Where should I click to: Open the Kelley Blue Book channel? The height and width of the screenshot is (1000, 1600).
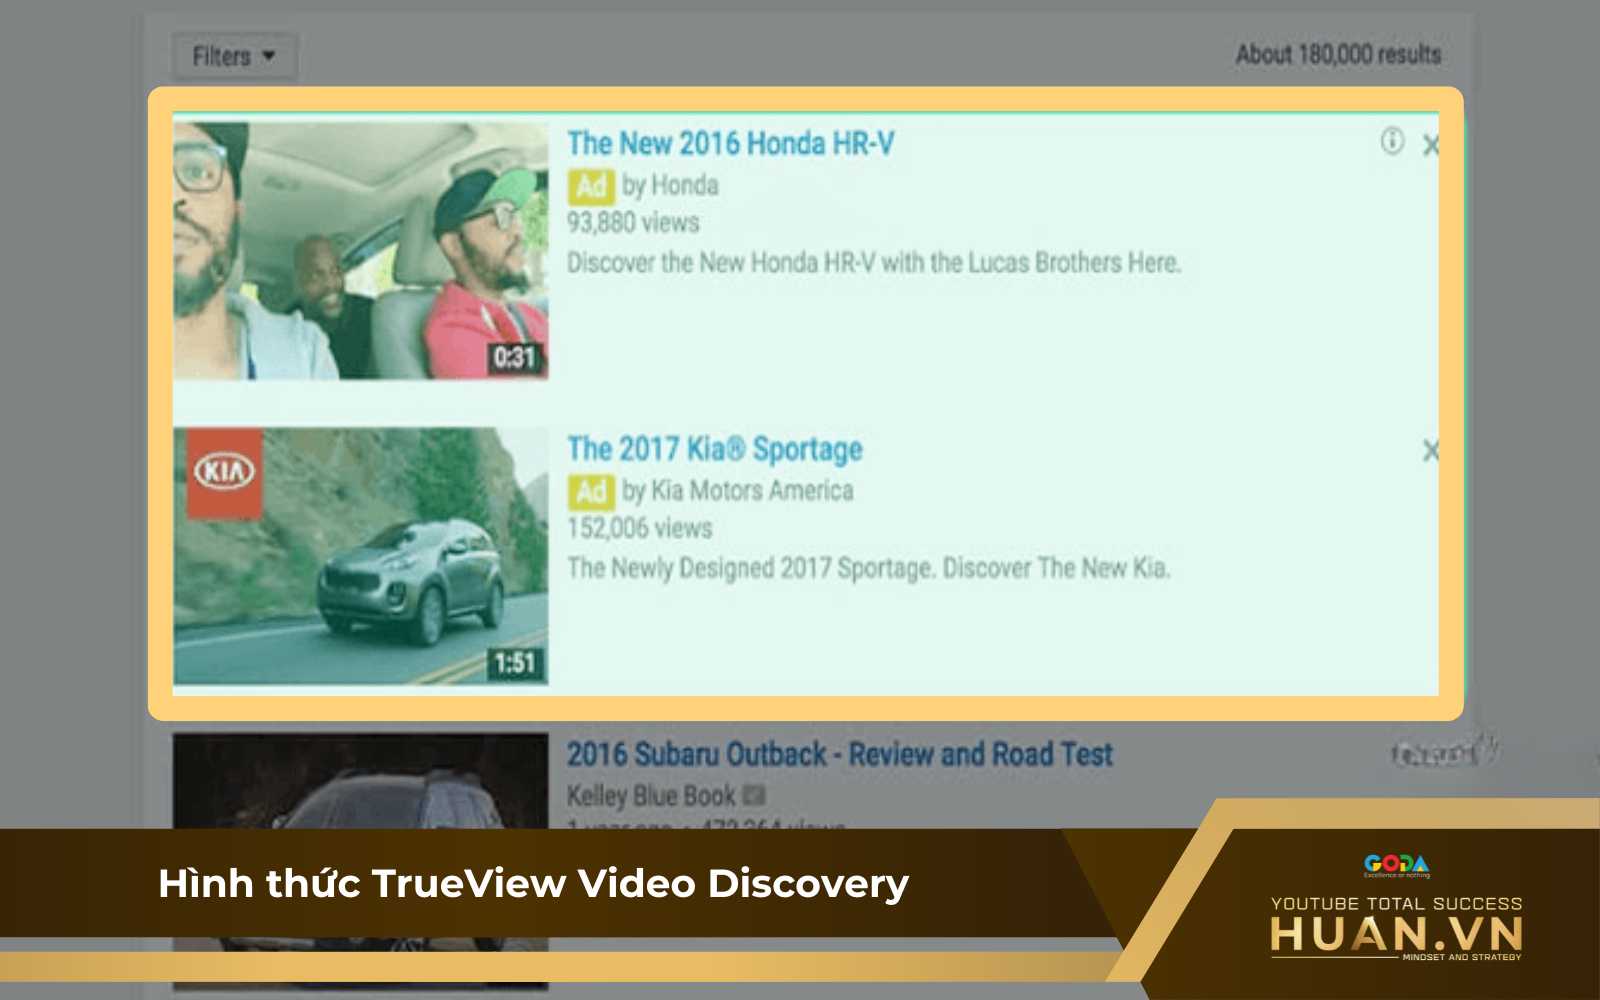(651, 796)
